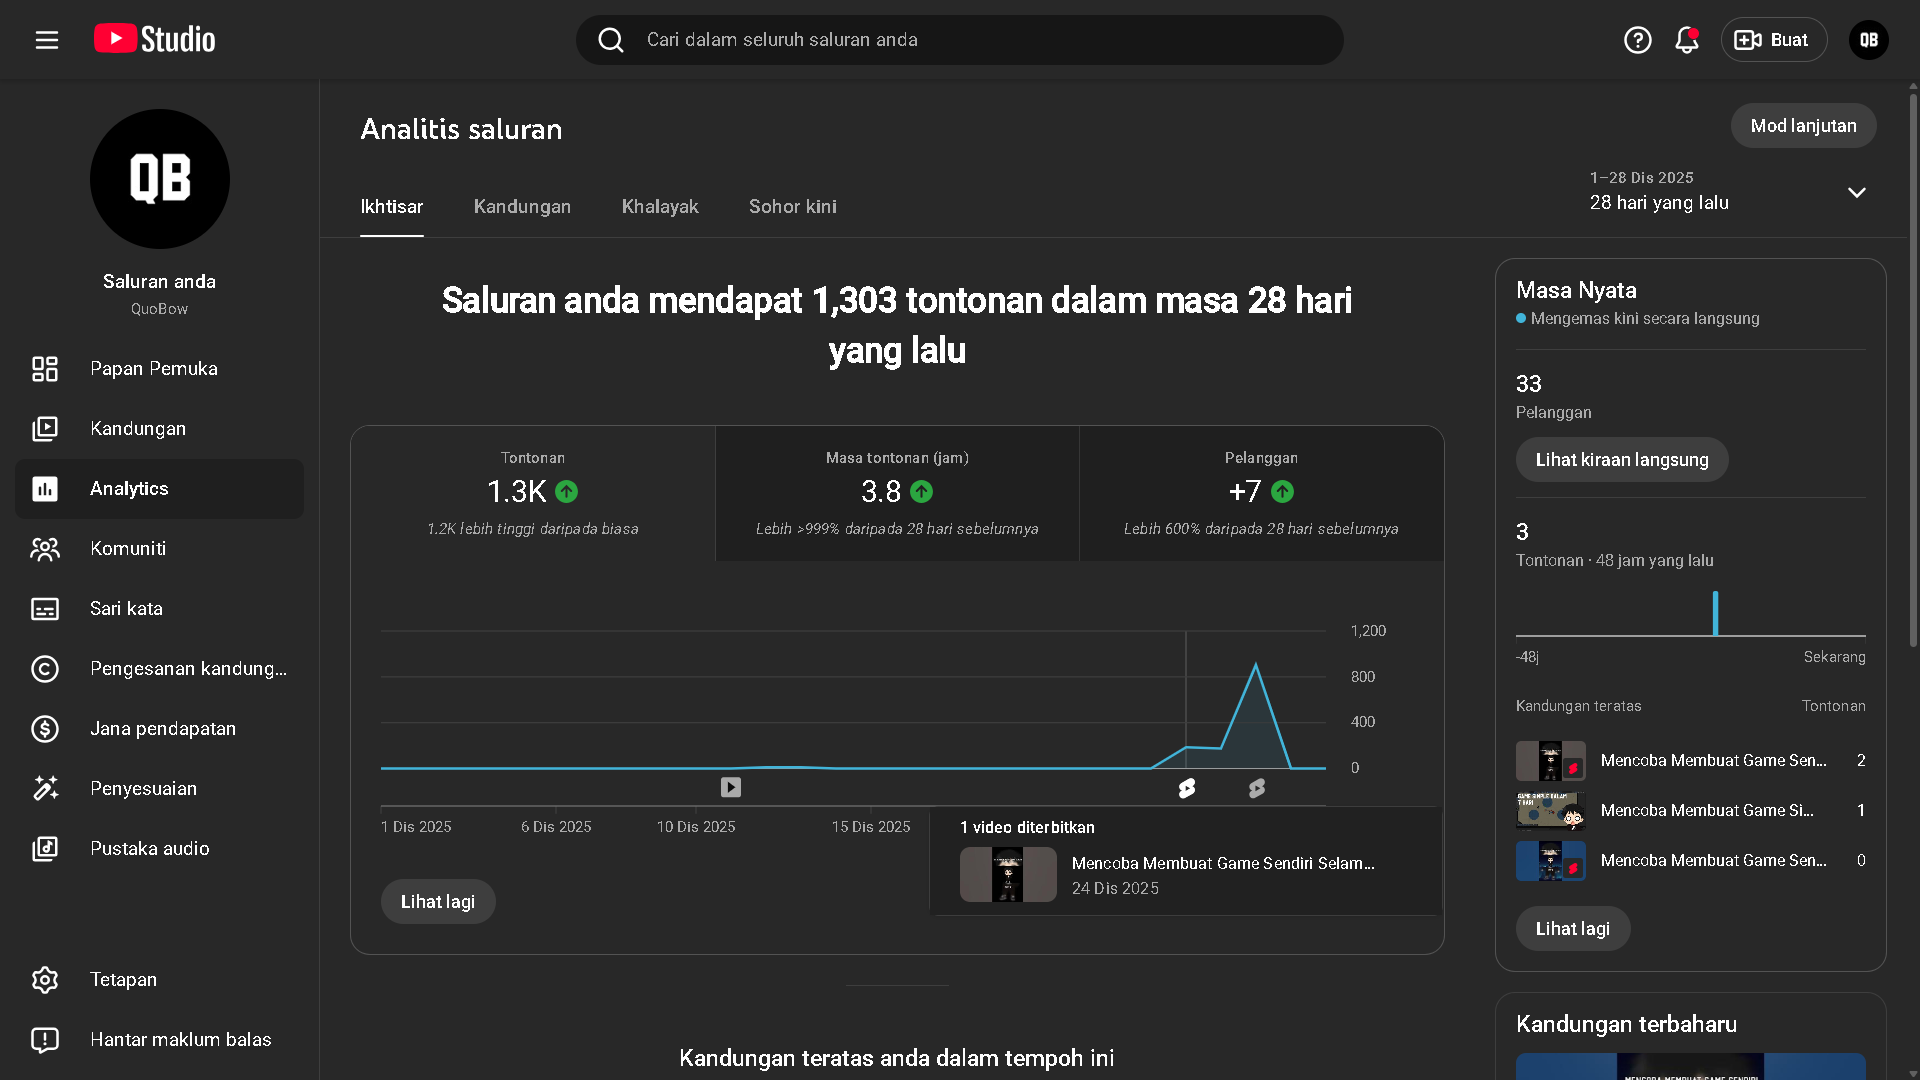Viewport: 1920px width, 1080px height.
Task: Expand the 28 hari yang lalu date dropdown
Action: pos(1856,192)
